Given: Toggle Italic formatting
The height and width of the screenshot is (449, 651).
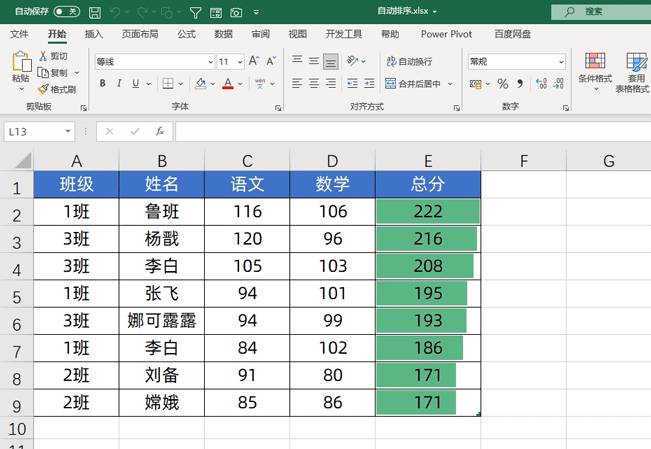Looking at the screenshot, I should (119, 83).
